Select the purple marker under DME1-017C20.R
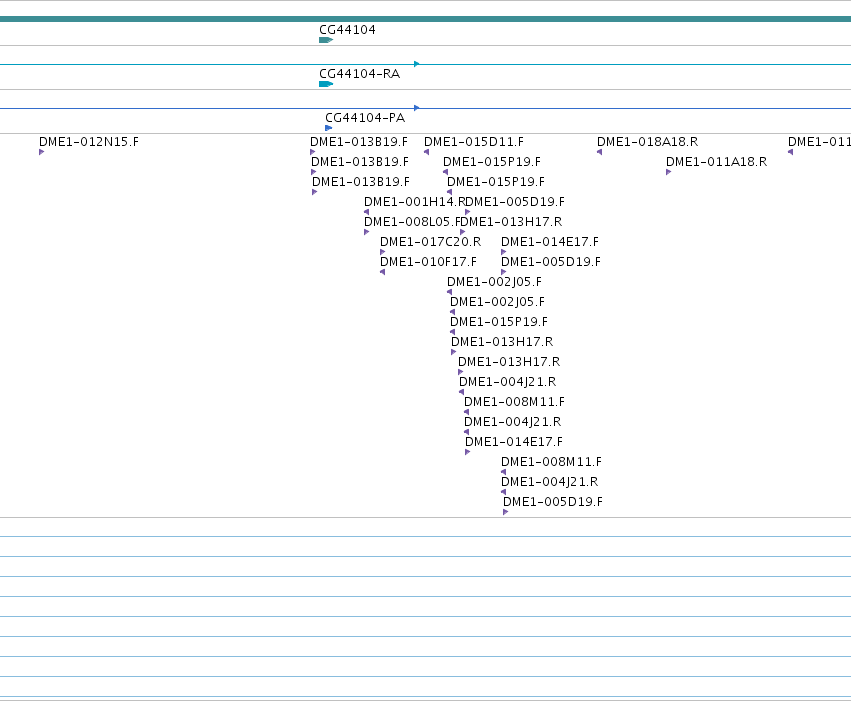The height and width of the screenshot is (701, 851). 383,252
